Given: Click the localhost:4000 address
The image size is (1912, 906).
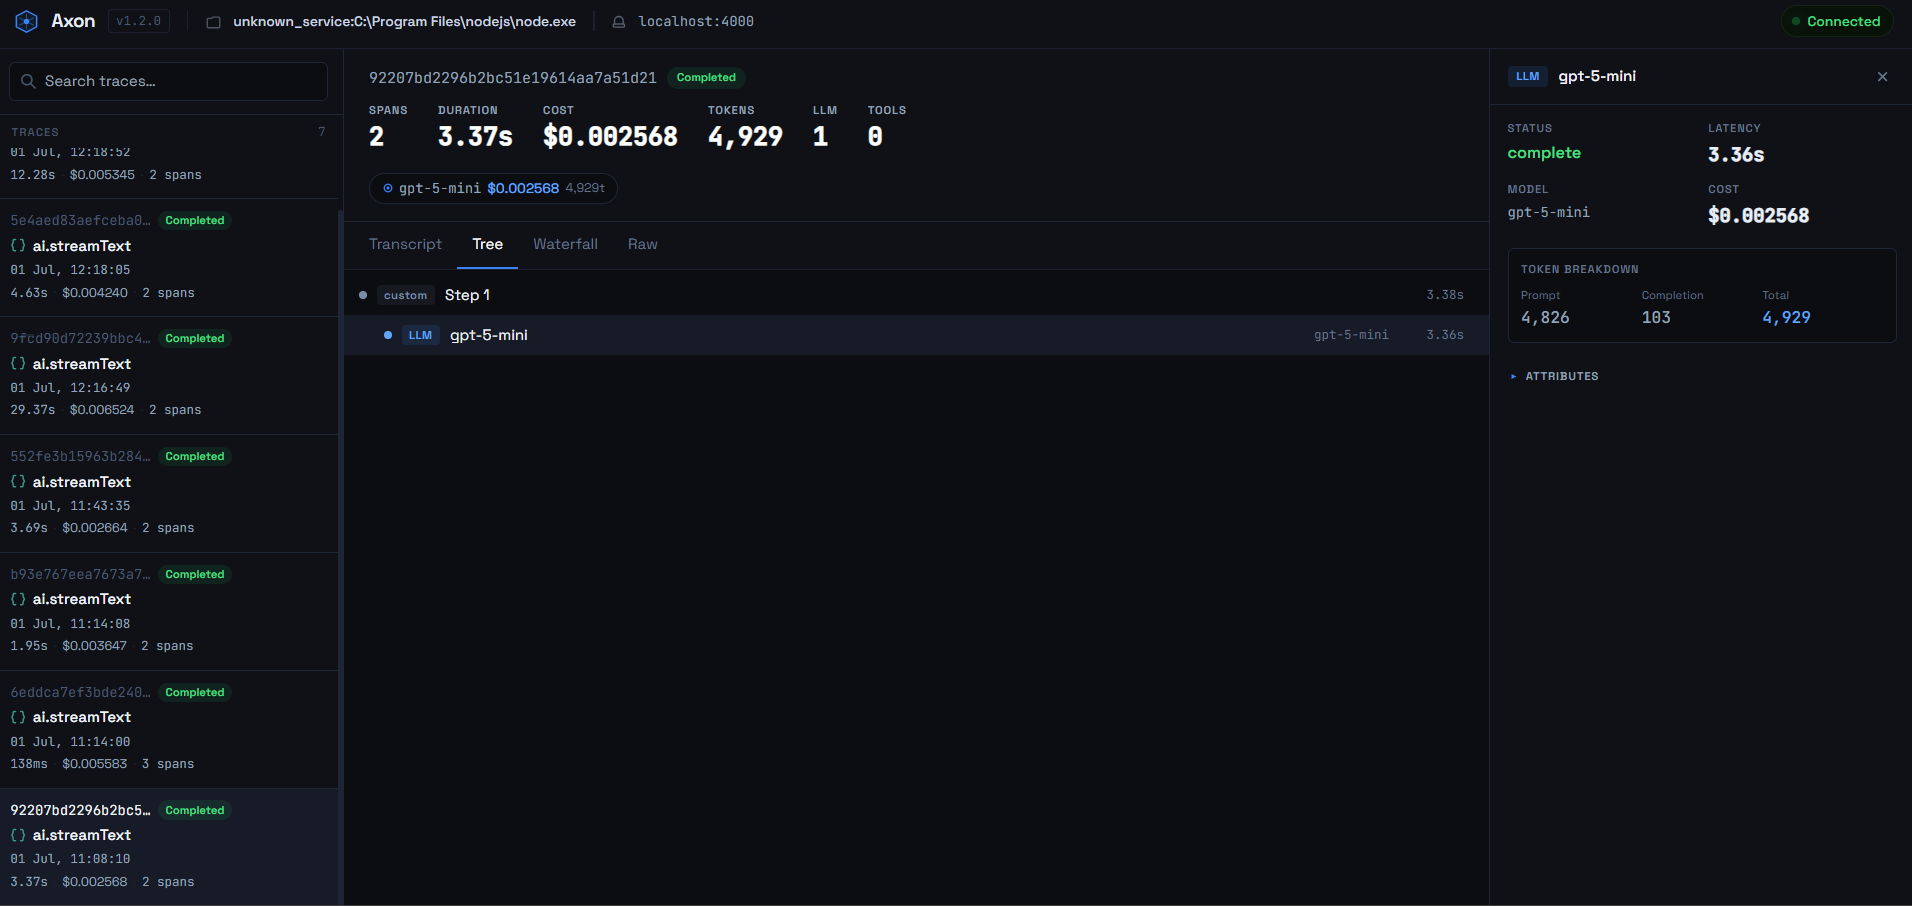Looking at the screenshot, I should (696, 22).
